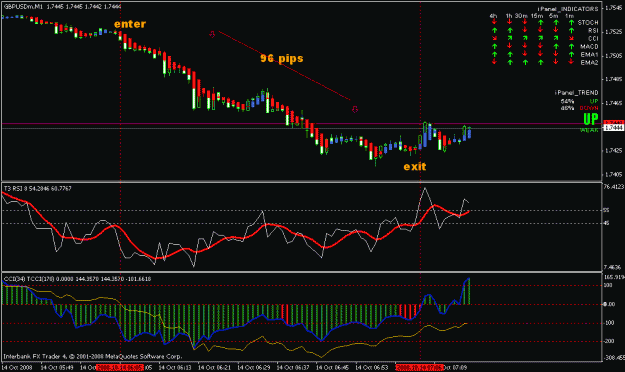625x372 pixels.
Task: Select the EMA2 4h down arrow
Action: pos(494,62)
